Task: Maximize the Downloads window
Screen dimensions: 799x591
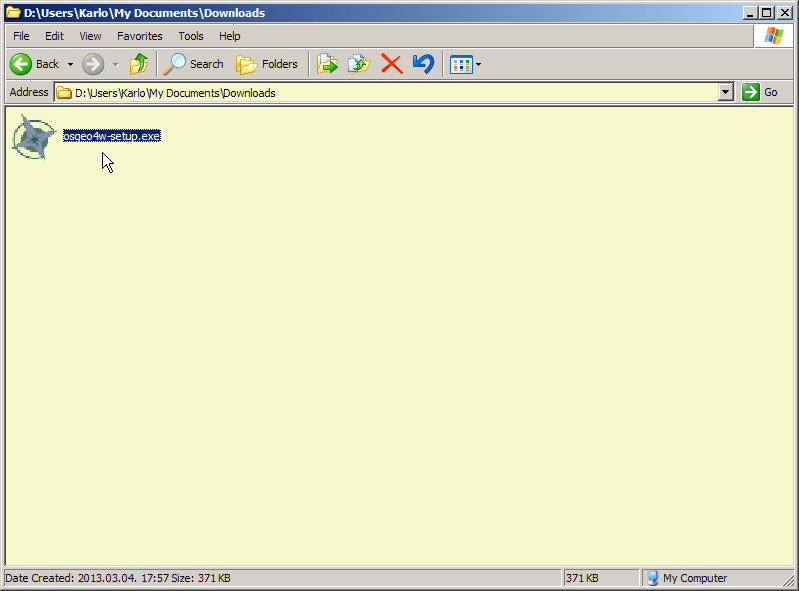Action: click(x=766, y=13)
